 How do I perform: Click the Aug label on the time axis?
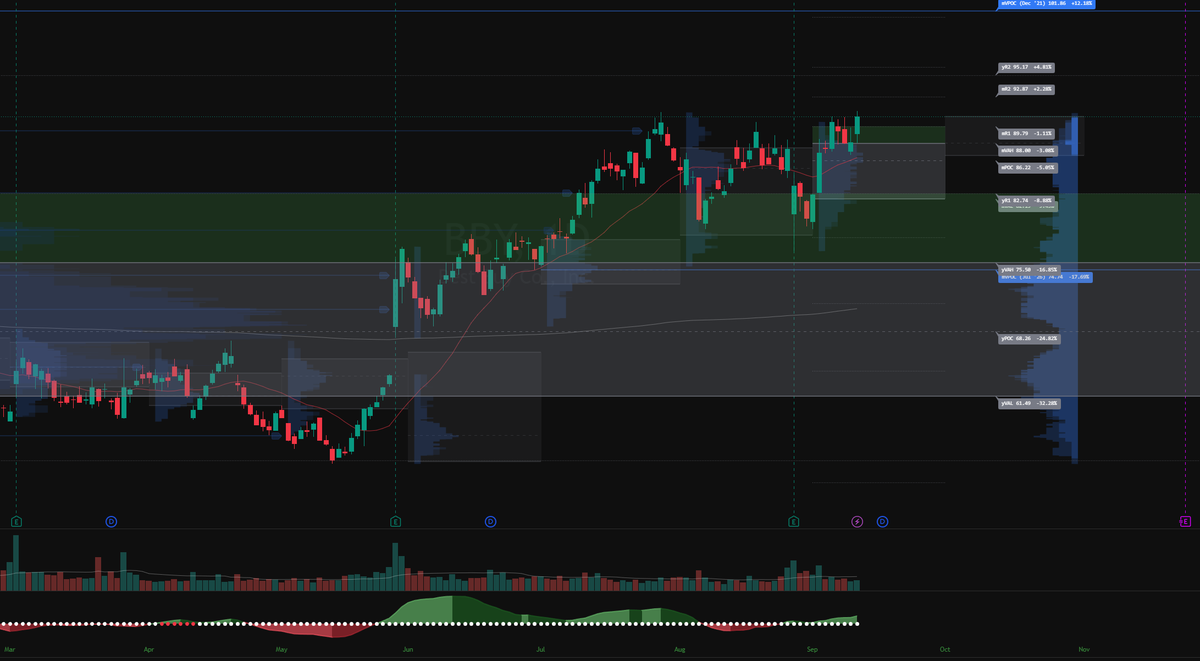pos(679,649)
